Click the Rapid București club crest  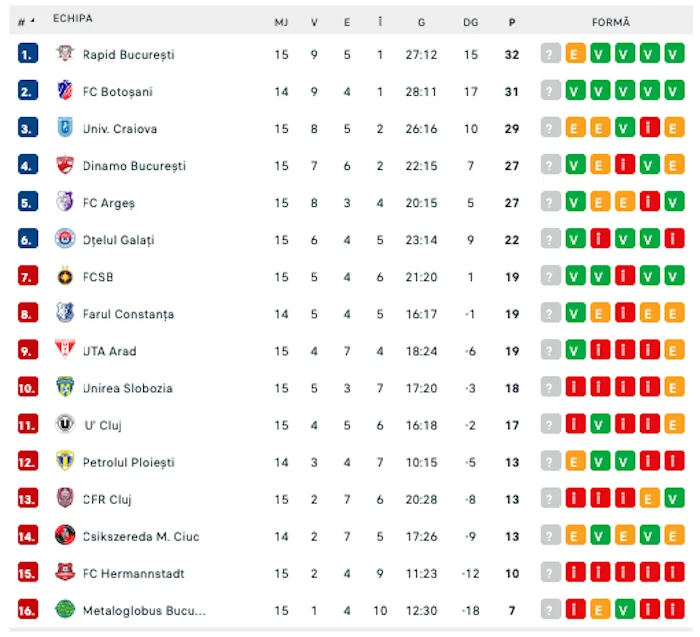[x=65, y=54]
